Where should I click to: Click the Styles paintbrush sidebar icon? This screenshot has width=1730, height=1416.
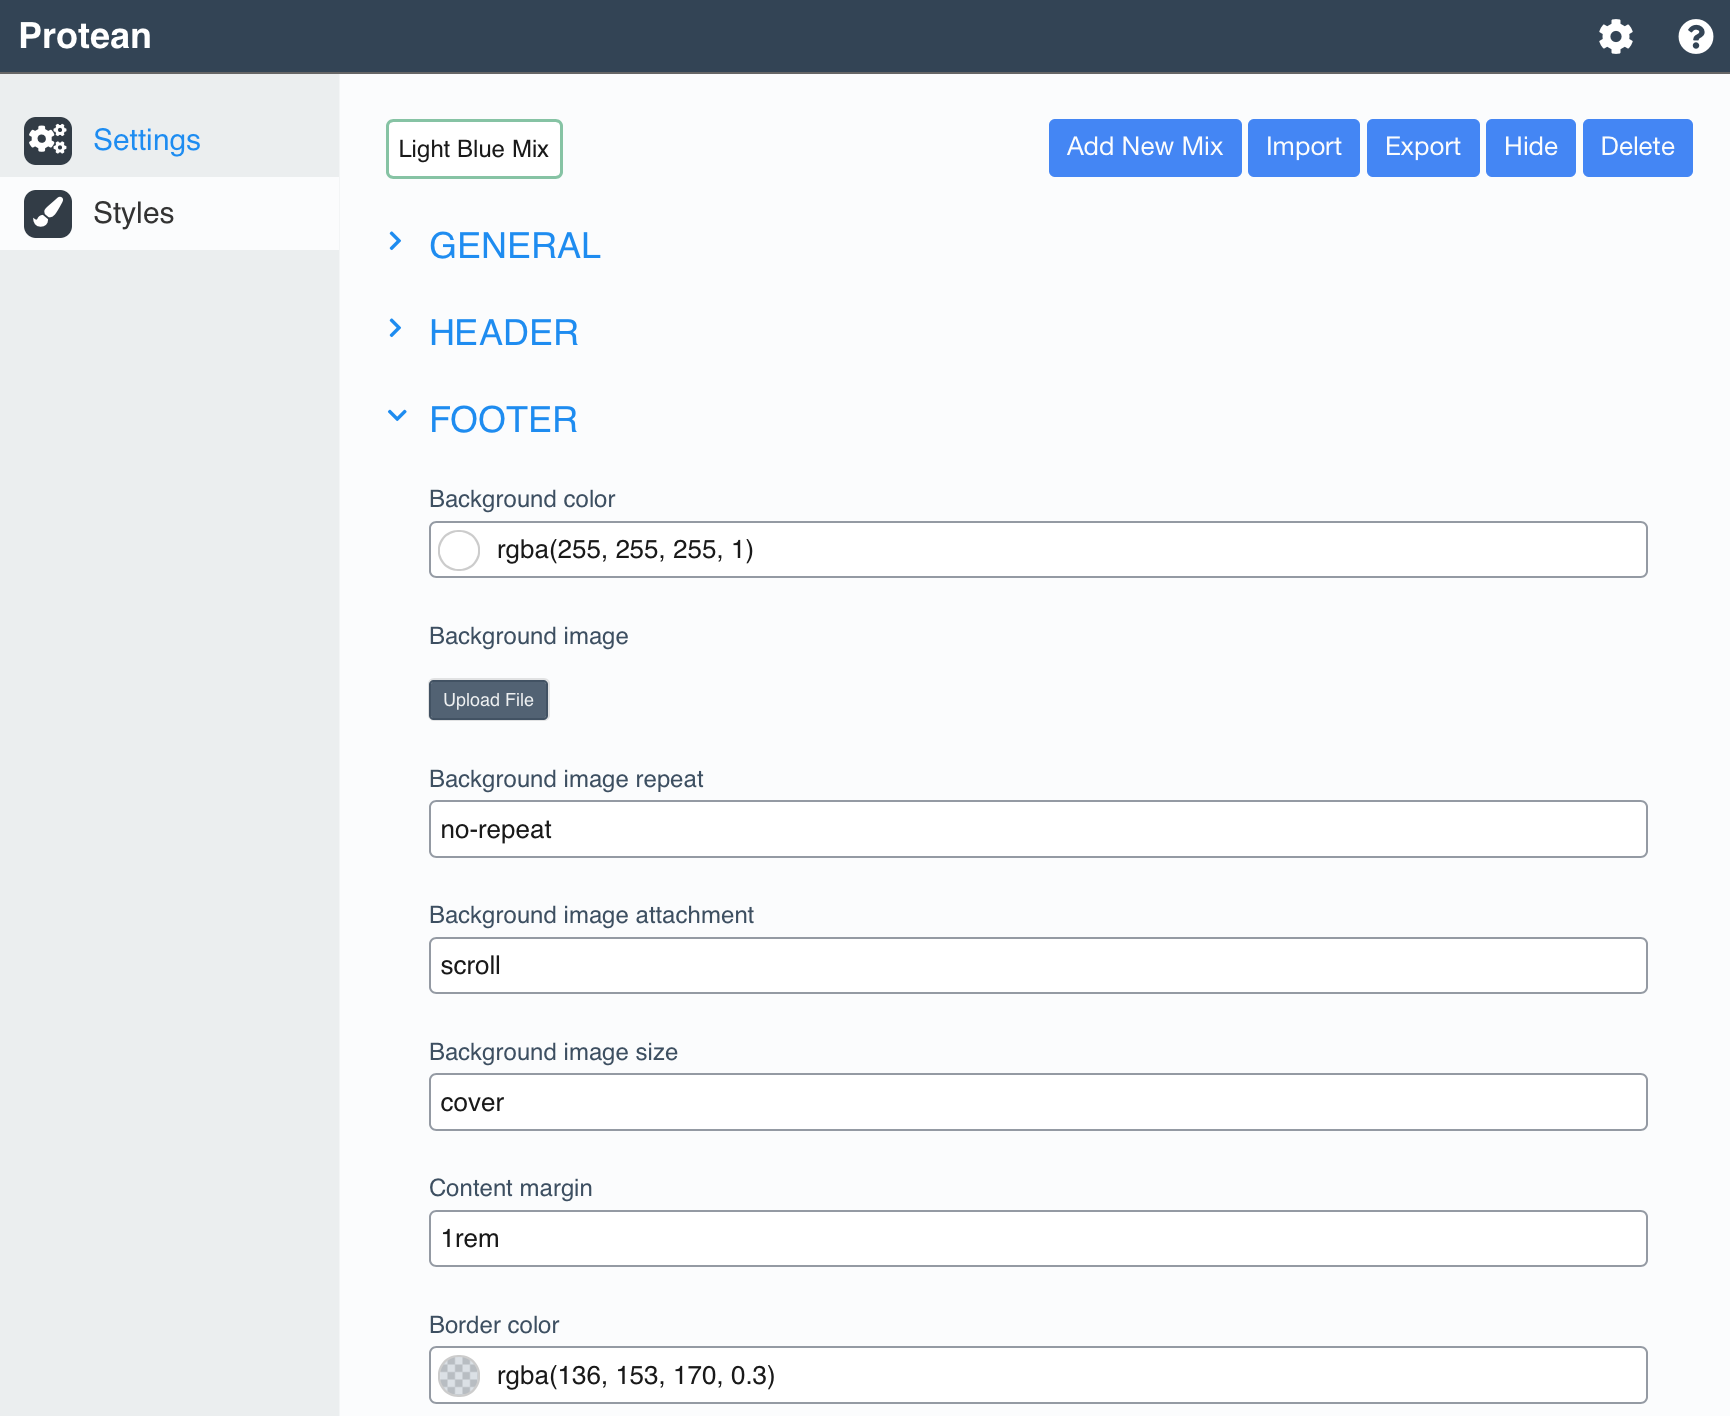[48, 213]
